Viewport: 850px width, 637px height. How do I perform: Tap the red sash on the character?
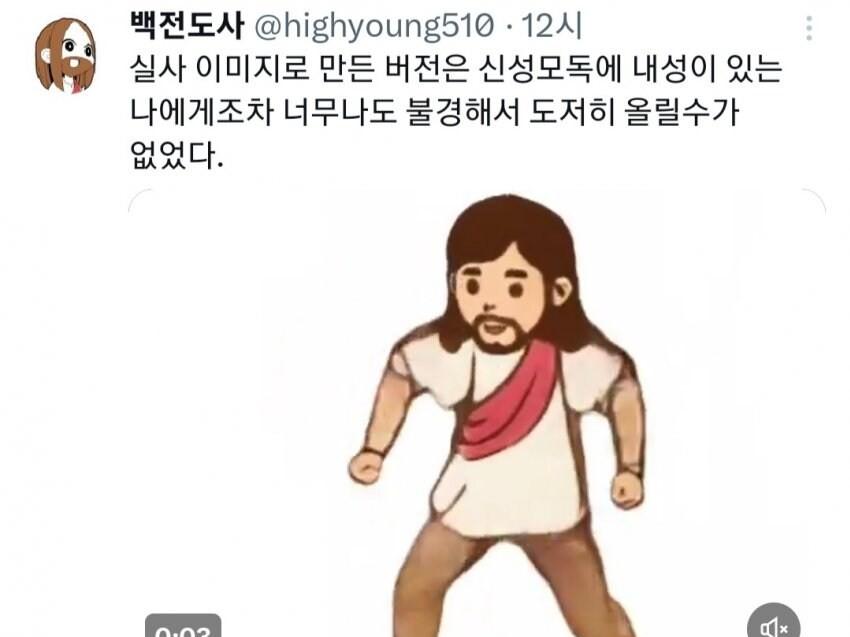pos(507,400)
